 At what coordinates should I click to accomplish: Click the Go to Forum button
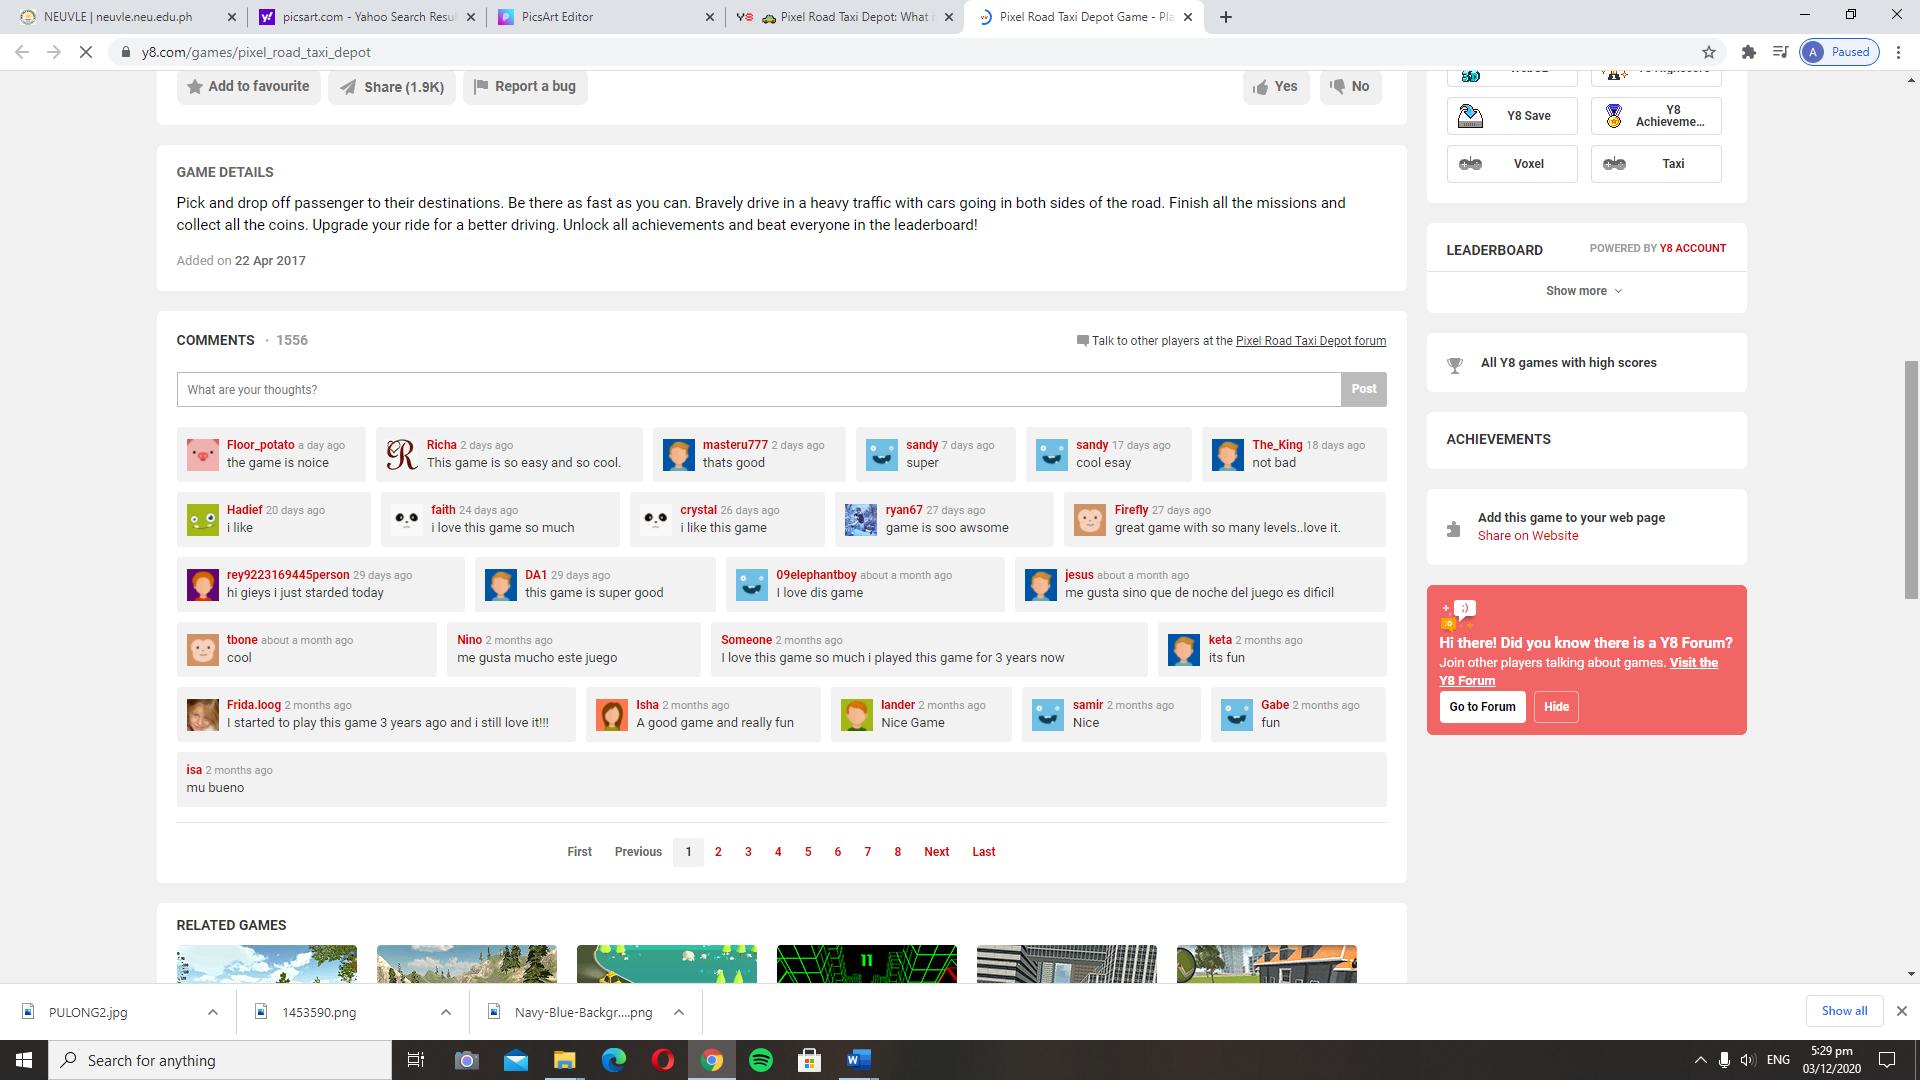1482,707
